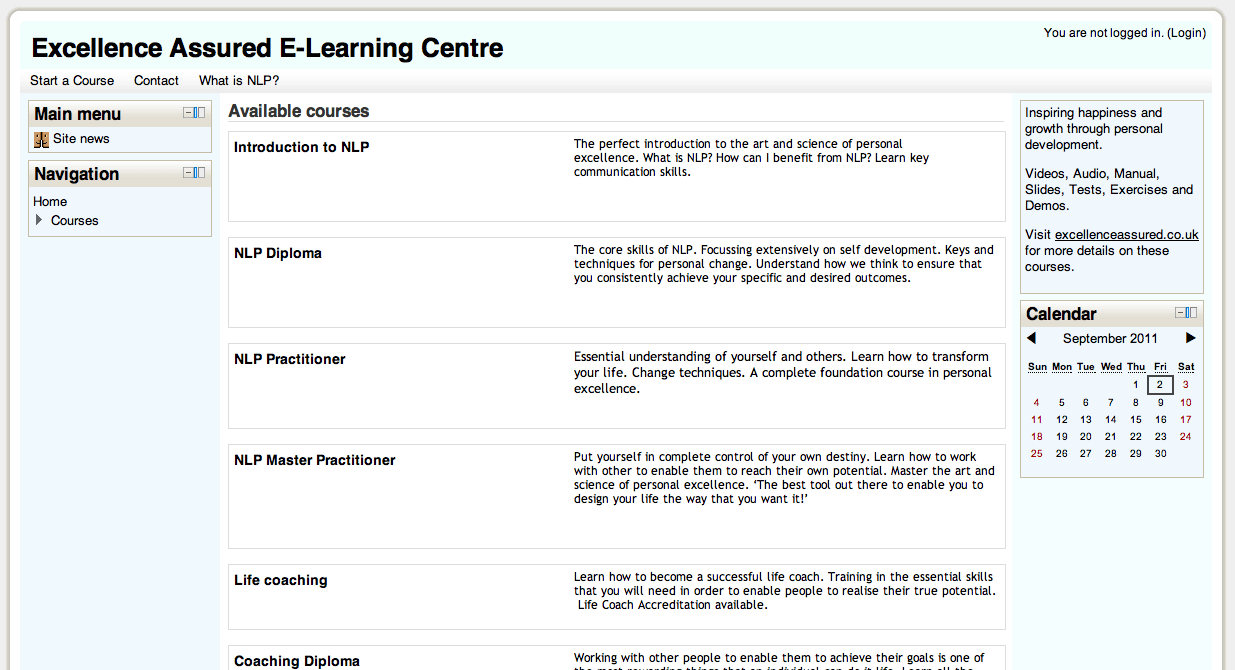Viewport: 1235px width, 670px height.
Task: Advance the Calendar to October 2011
Action: pos(1190,338)
